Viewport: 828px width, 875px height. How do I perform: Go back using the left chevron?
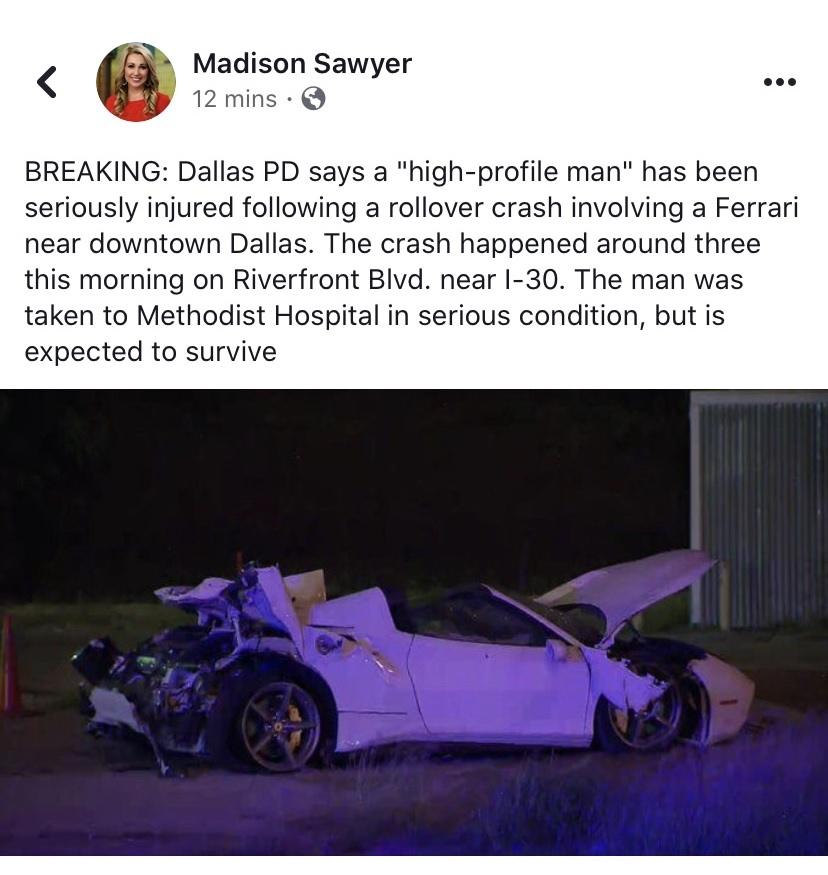[x=47, y=82]
